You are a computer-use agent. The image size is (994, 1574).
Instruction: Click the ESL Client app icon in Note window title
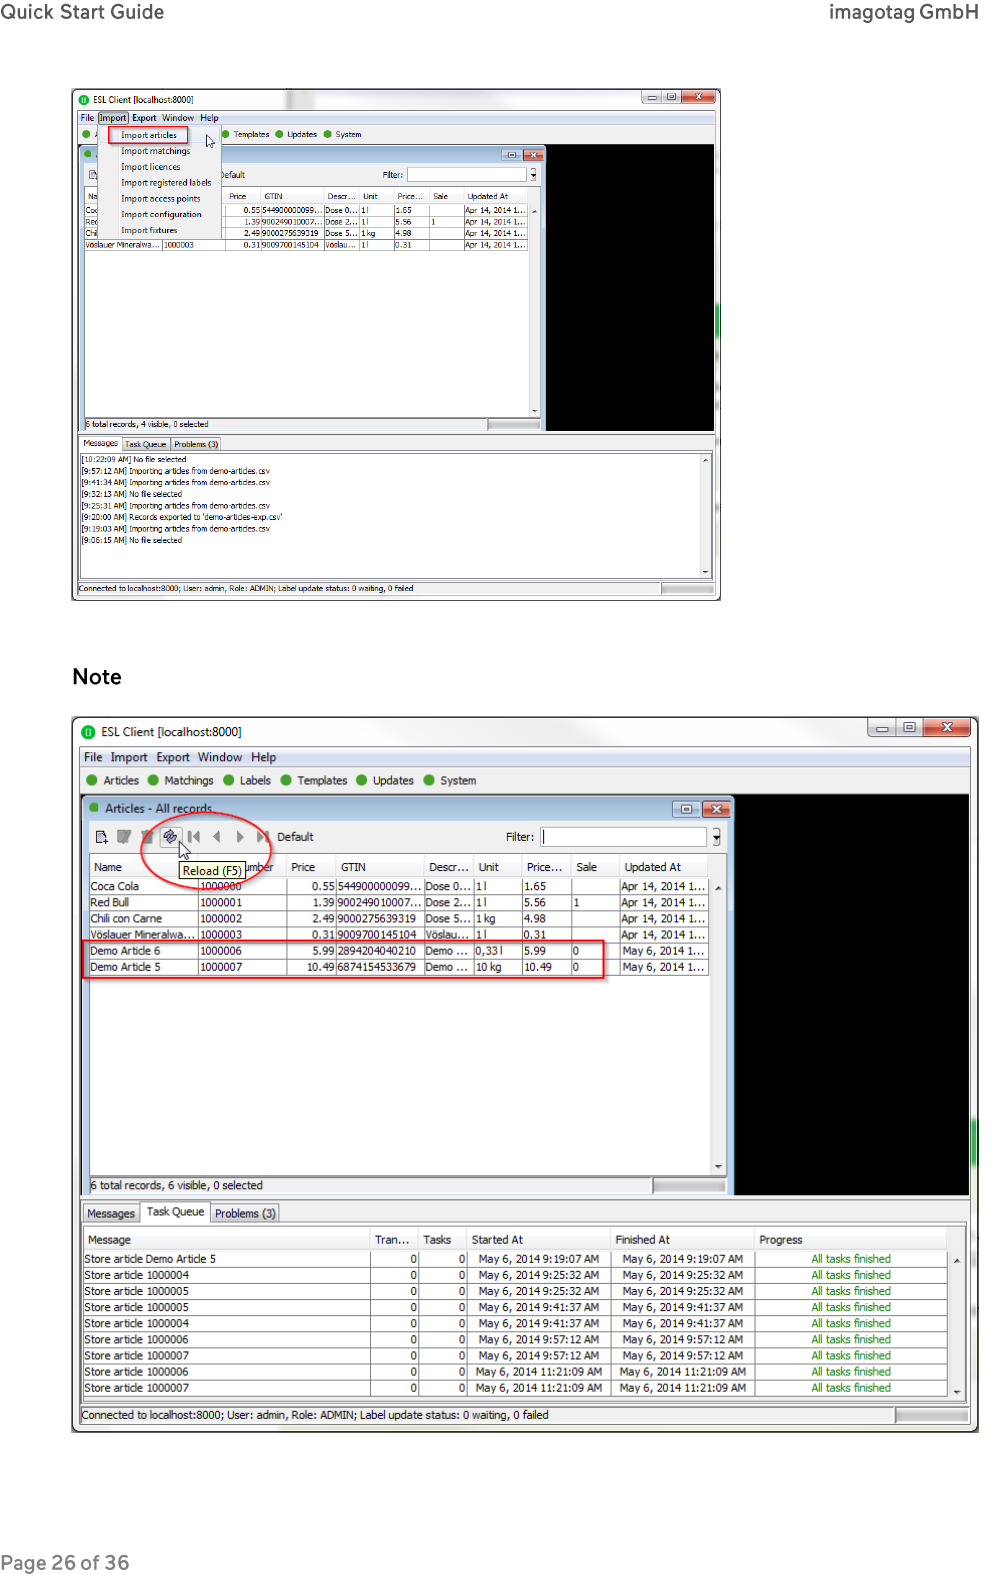point(88,732)
